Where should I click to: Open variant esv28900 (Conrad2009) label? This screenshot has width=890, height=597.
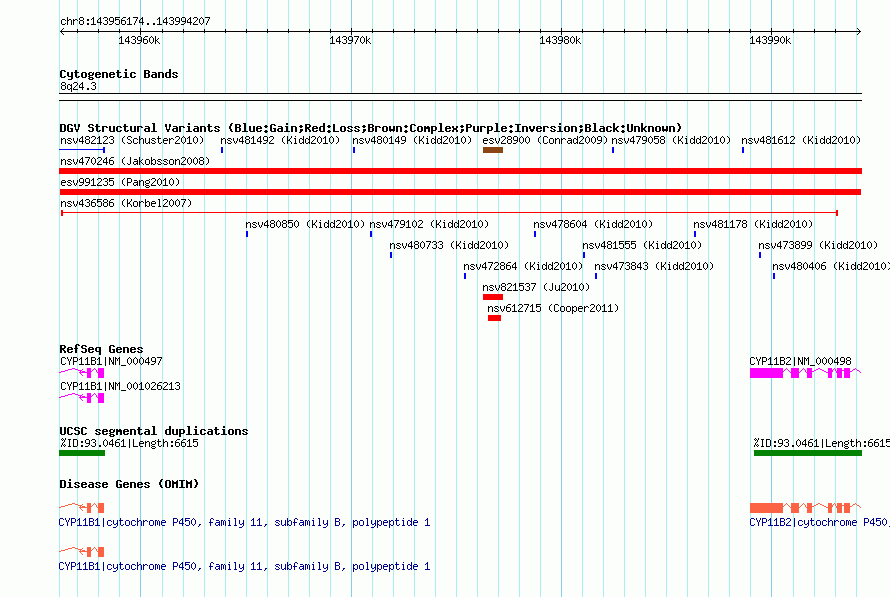pyautogui.click(x=545, y=140)
